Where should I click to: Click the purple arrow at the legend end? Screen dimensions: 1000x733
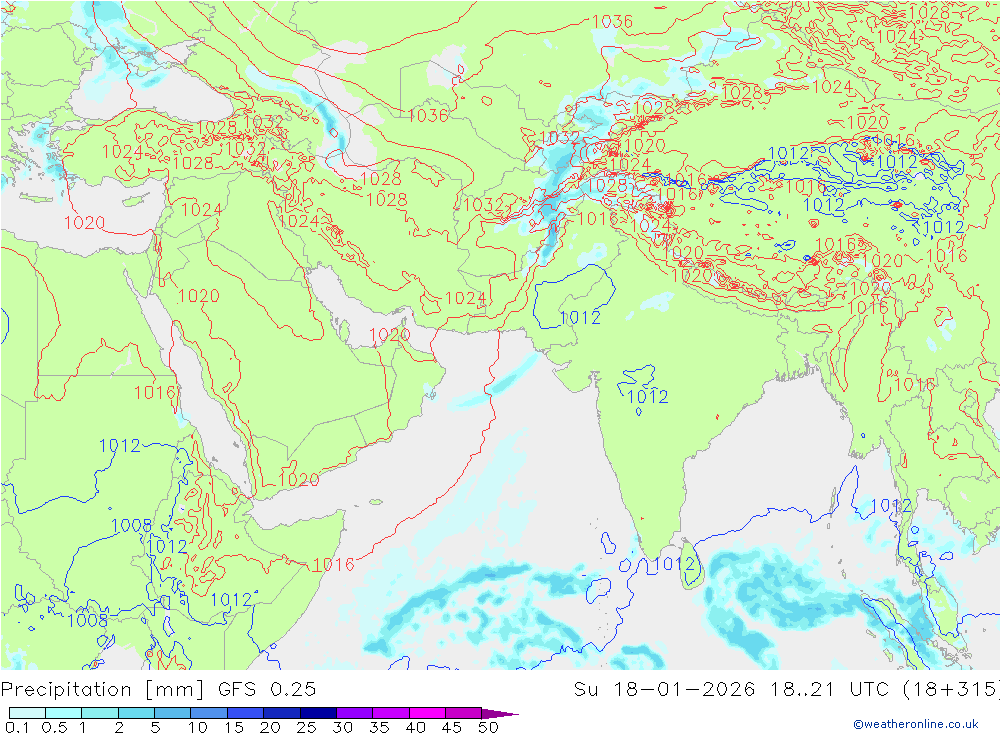tap(499, 713)
